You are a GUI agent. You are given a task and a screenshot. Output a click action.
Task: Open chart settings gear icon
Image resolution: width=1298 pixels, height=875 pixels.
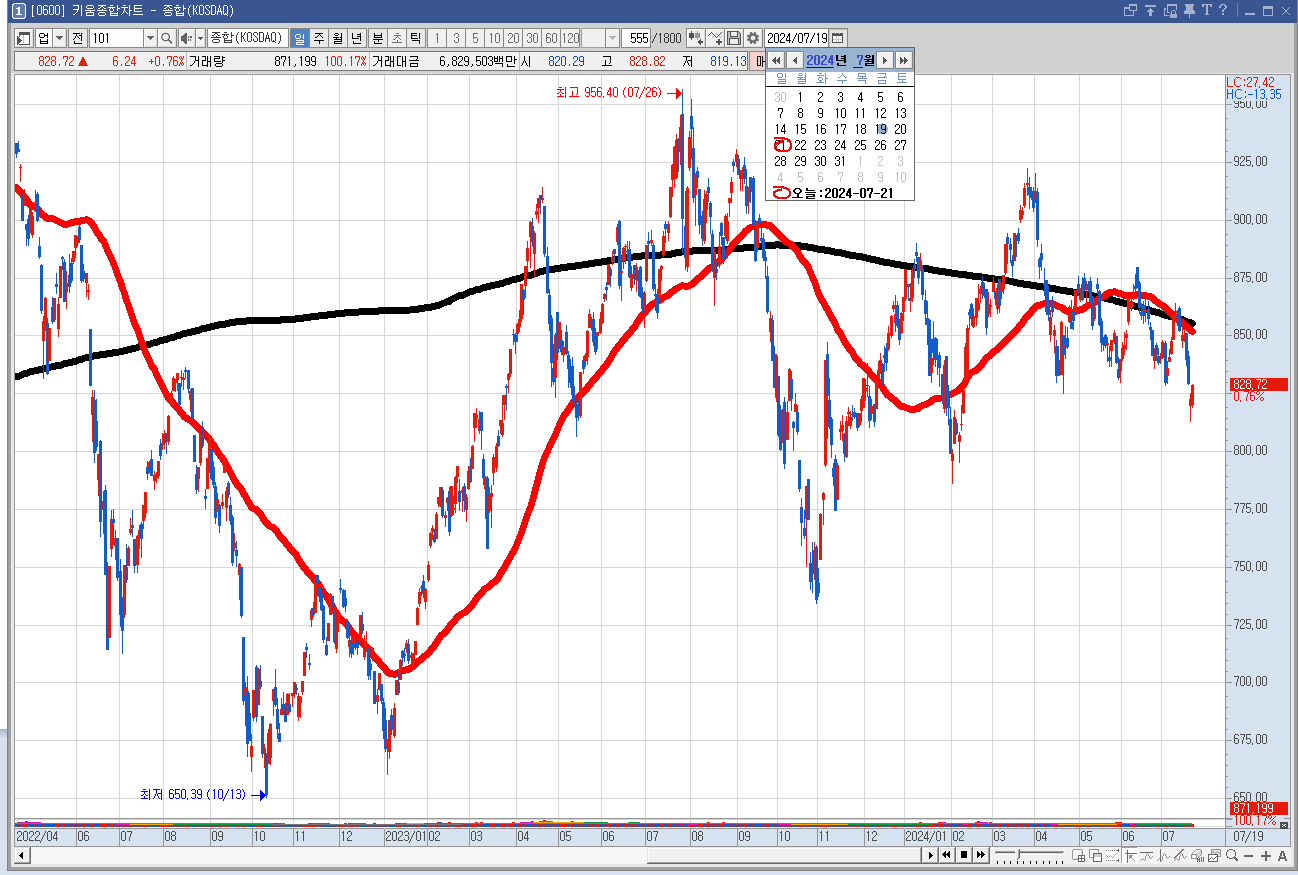pos(753,38)
